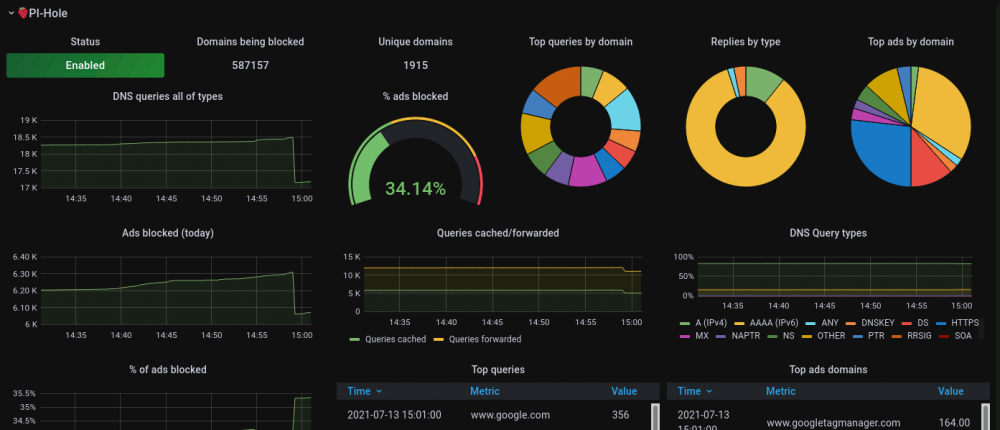Open the Domains being blocked panel title
Image resolution: width=1000 pixels, height=430 pixels.
[250, 41]
